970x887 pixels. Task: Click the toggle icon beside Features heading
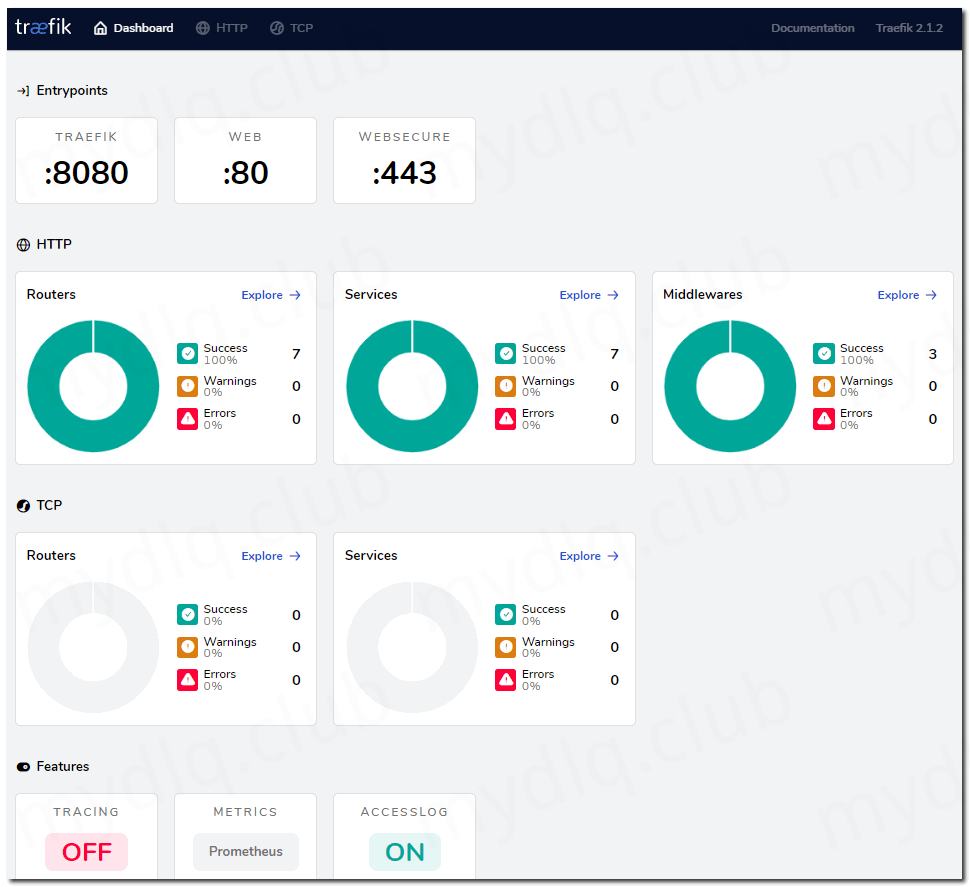(24, 767)
